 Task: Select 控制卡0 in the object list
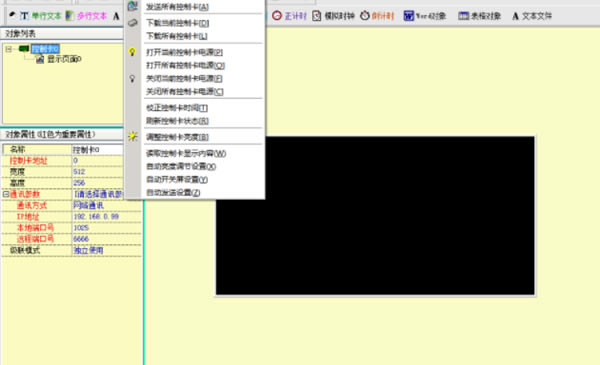tap(45, 49)
